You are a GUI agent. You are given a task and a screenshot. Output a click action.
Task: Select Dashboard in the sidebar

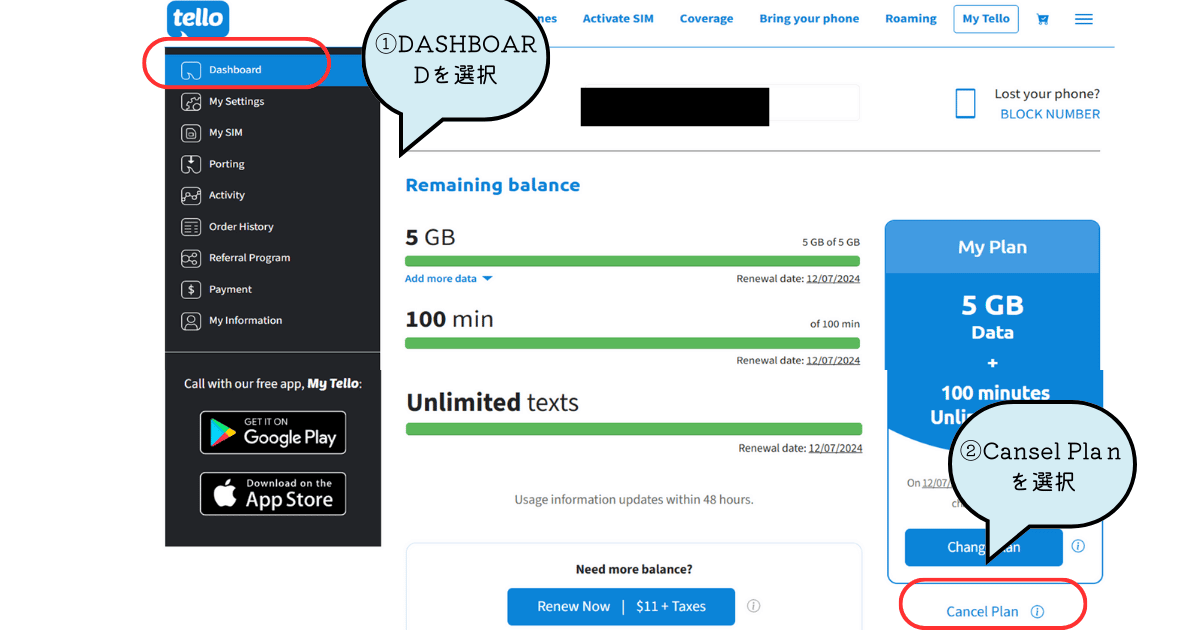click(235, 70)
